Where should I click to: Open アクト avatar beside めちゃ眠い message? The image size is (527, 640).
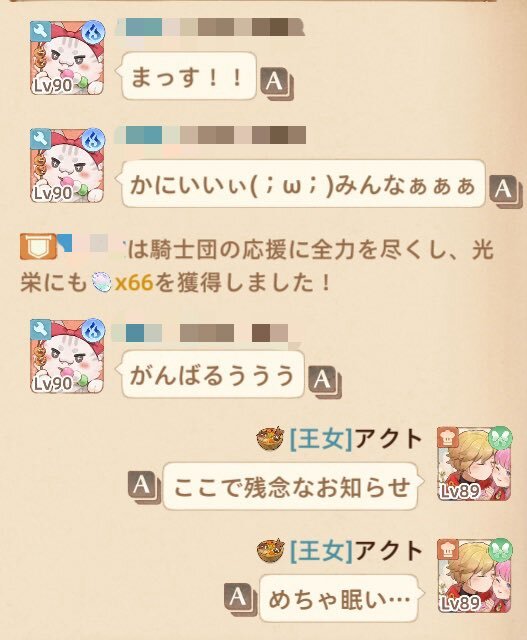click(x=474, y=576)
